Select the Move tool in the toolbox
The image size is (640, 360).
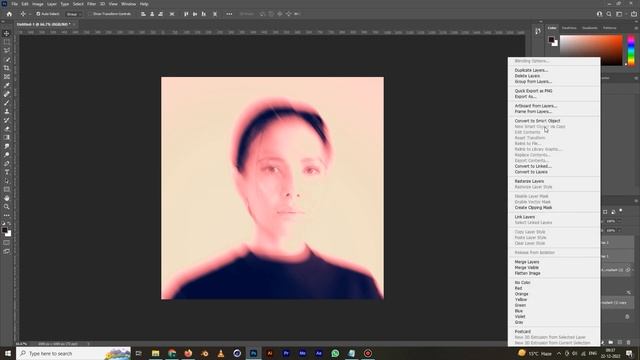click(7, 33)
